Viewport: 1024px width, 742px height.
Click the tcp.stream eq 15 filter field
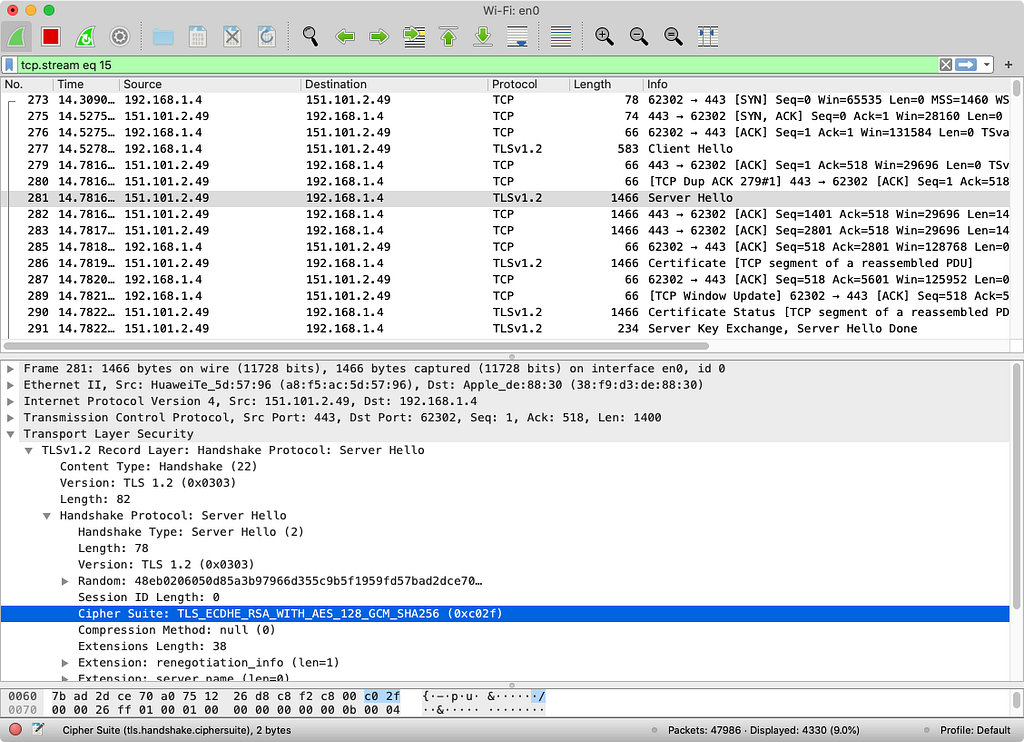pos(477,65)
